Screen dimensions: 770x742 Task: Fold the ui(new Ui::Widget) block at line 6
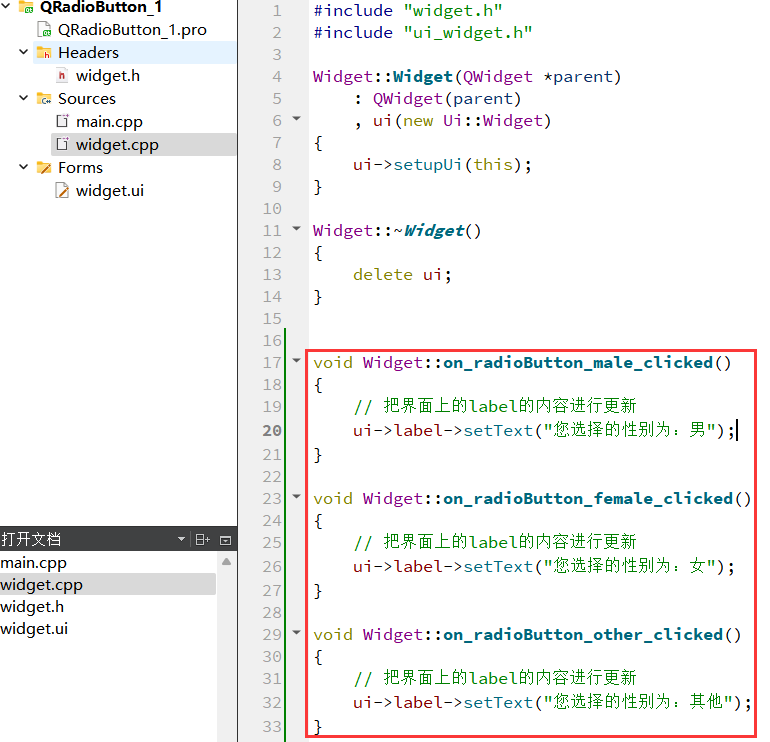(x=296, y=118)
